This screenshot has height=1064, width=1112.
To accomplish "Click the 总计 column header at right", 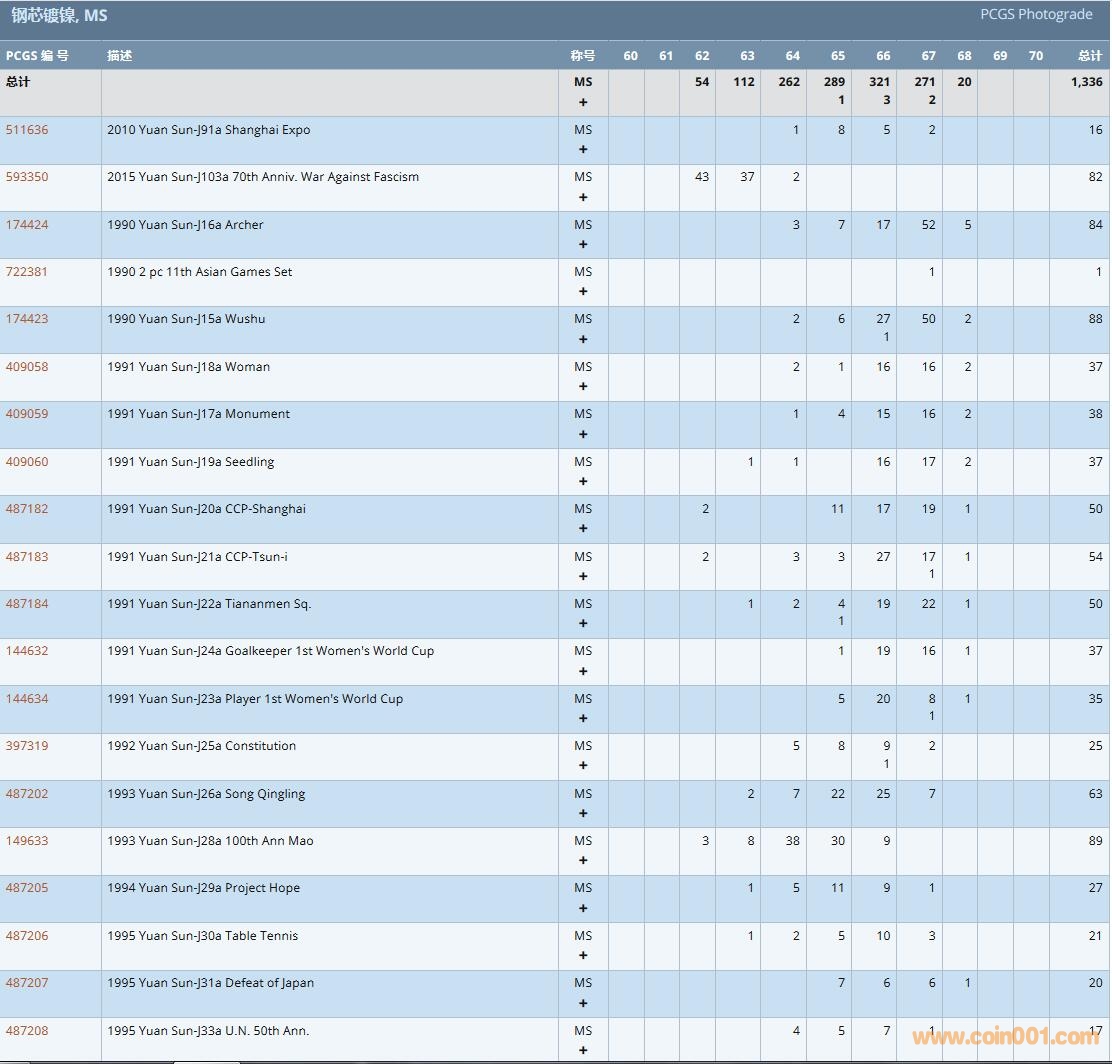I will coord(1090,56).
